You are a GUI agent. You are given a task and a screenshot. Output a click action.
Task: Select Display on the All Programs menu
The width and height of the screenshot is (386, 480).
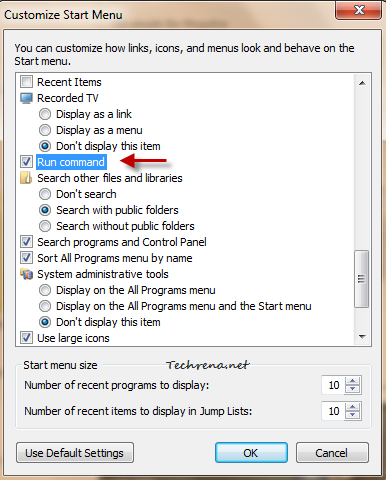45,290
